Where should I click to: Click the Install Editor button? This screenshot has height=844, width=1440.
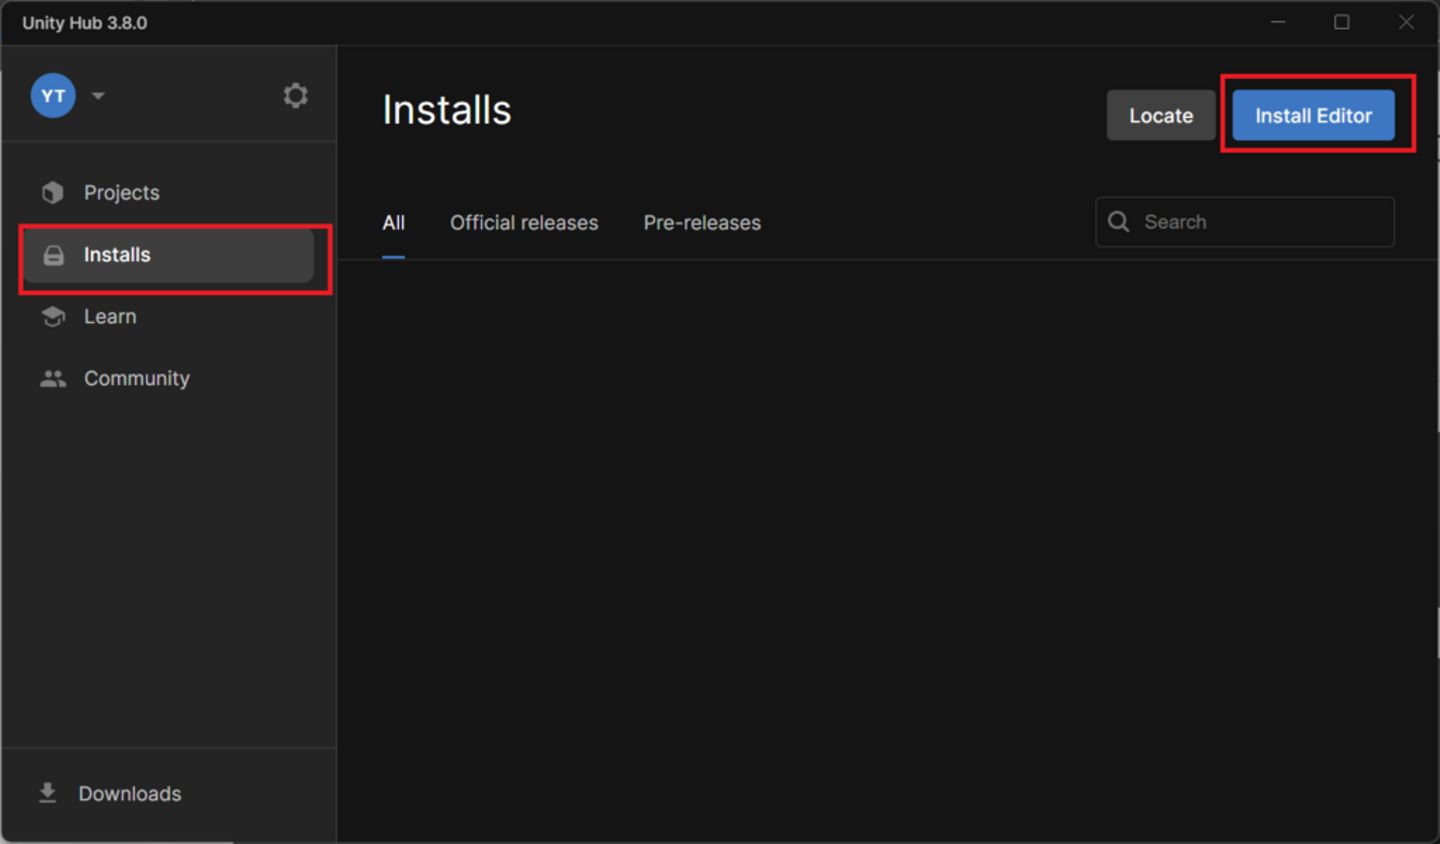pos(1313,115)
